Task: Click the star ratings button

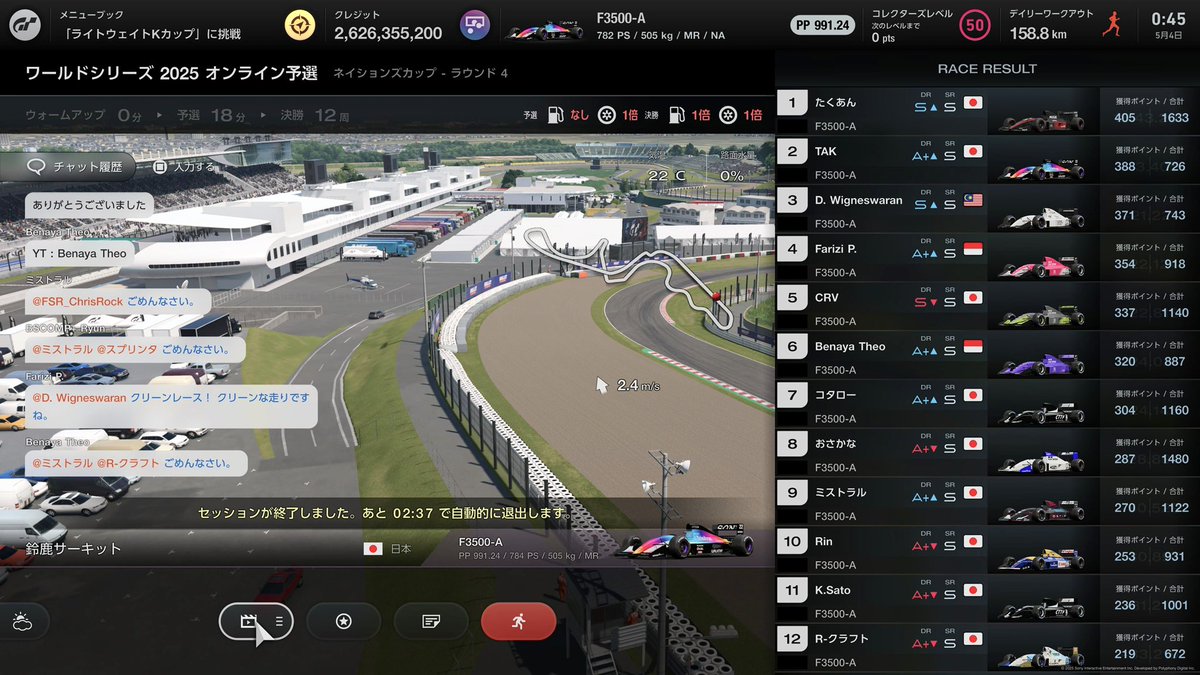Action: [343, 621]
